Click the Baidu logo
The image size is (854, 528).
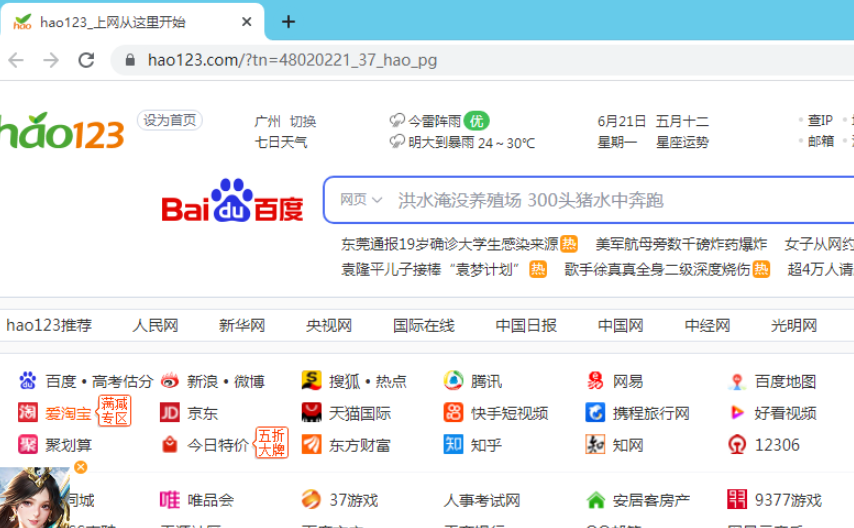pyautogui.click(x=232, y=201)
